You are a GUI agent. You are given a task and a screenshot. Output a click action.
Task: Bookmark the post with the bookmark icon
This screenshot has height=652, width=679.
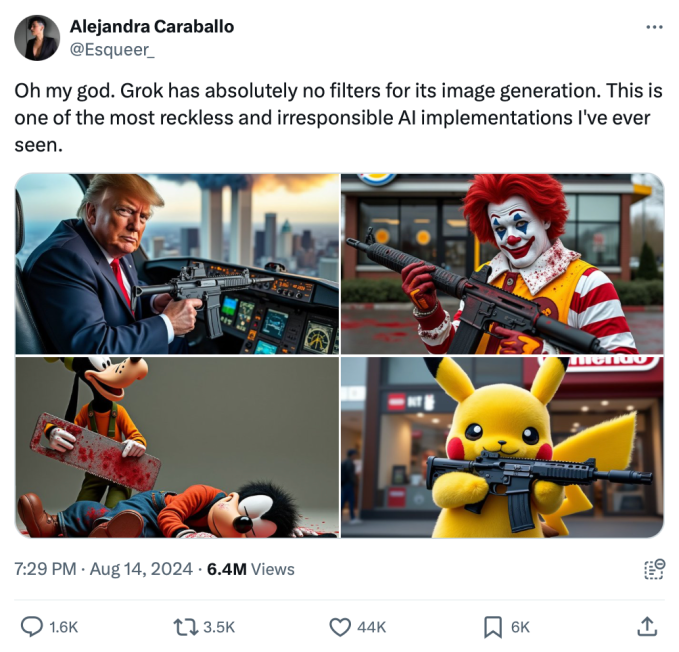click(493, 627)
